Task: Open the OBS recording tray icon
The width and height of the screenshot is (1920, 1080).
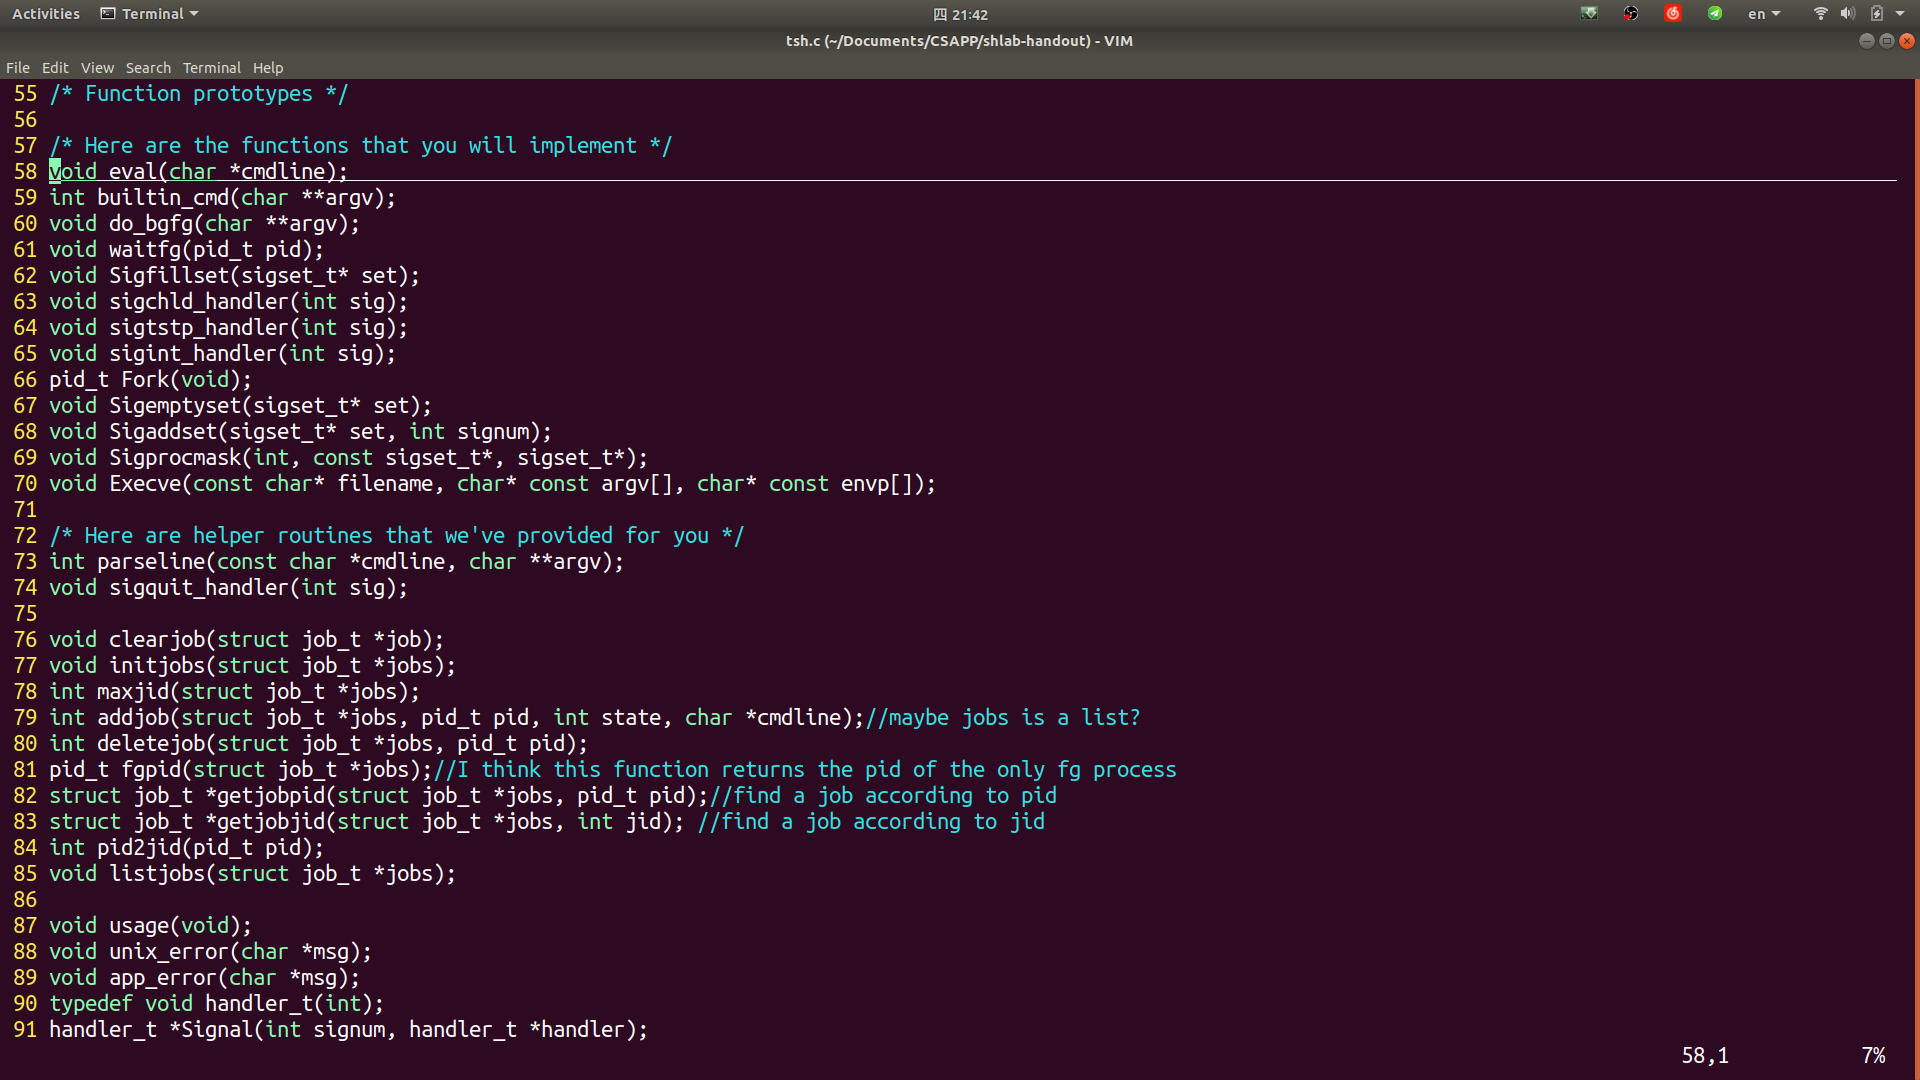Action: pyautogui.click(x=1631, y=14)
